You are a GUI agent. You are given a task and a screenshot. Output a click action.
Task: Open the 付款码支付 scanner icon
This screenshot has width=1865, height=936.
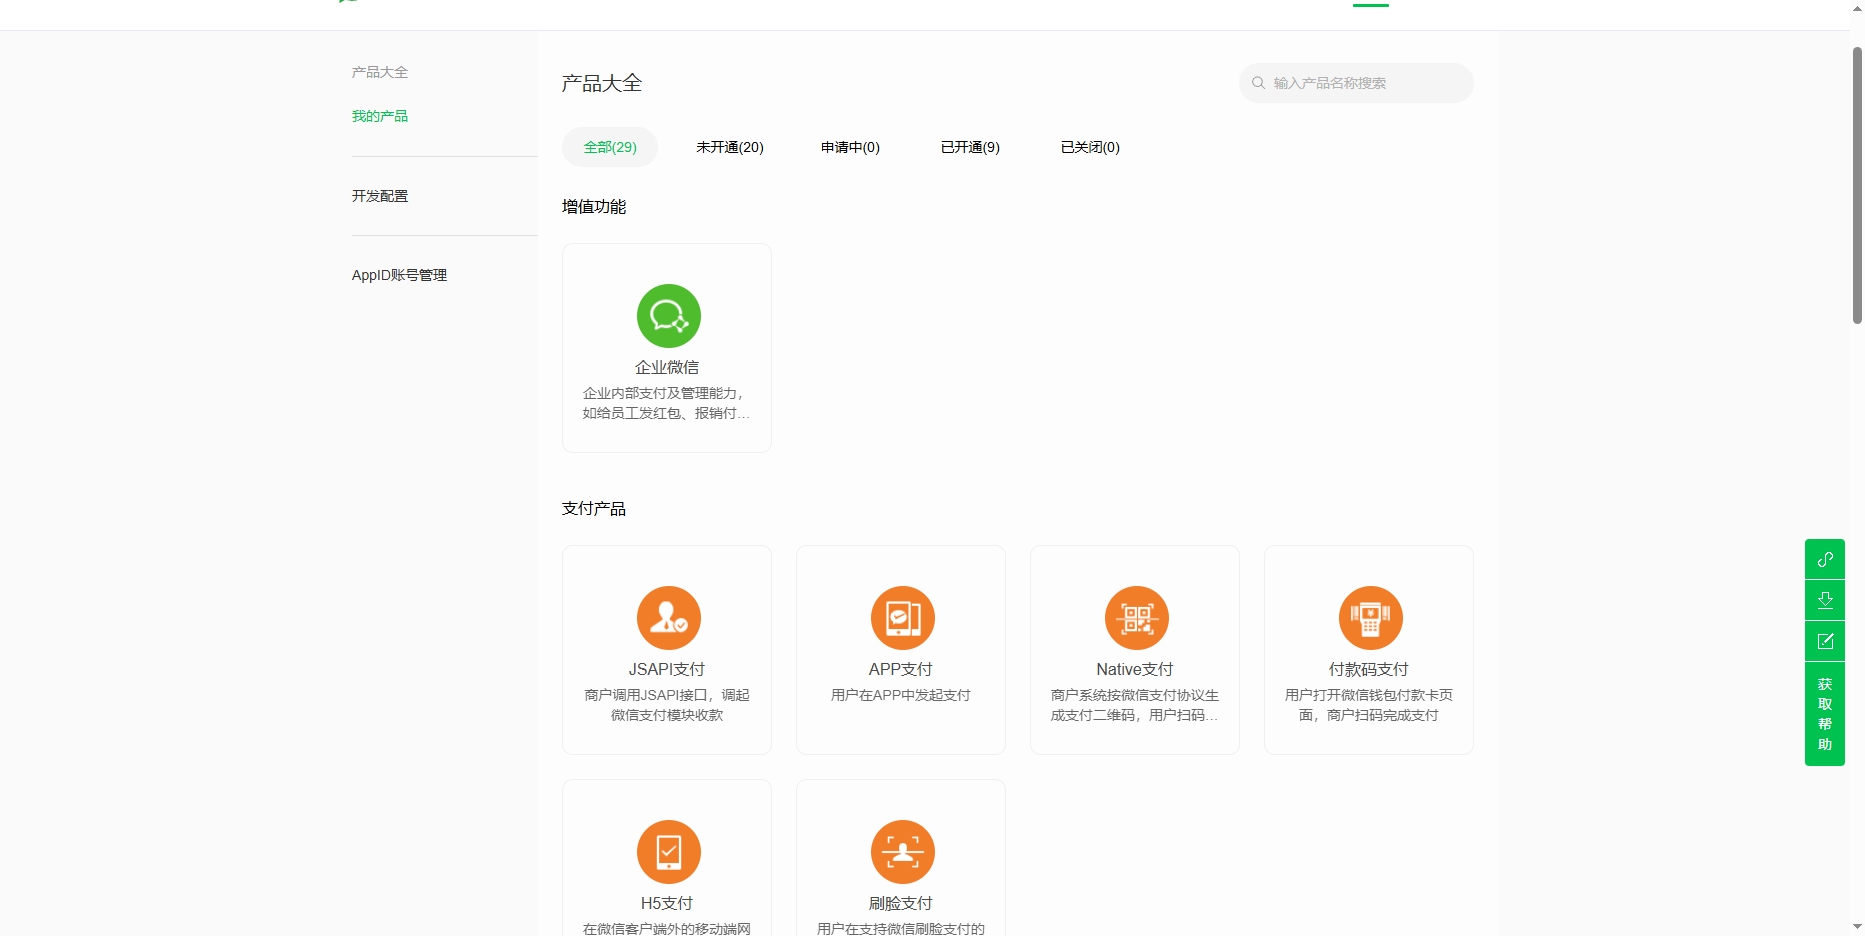[x=1370, y=618]
